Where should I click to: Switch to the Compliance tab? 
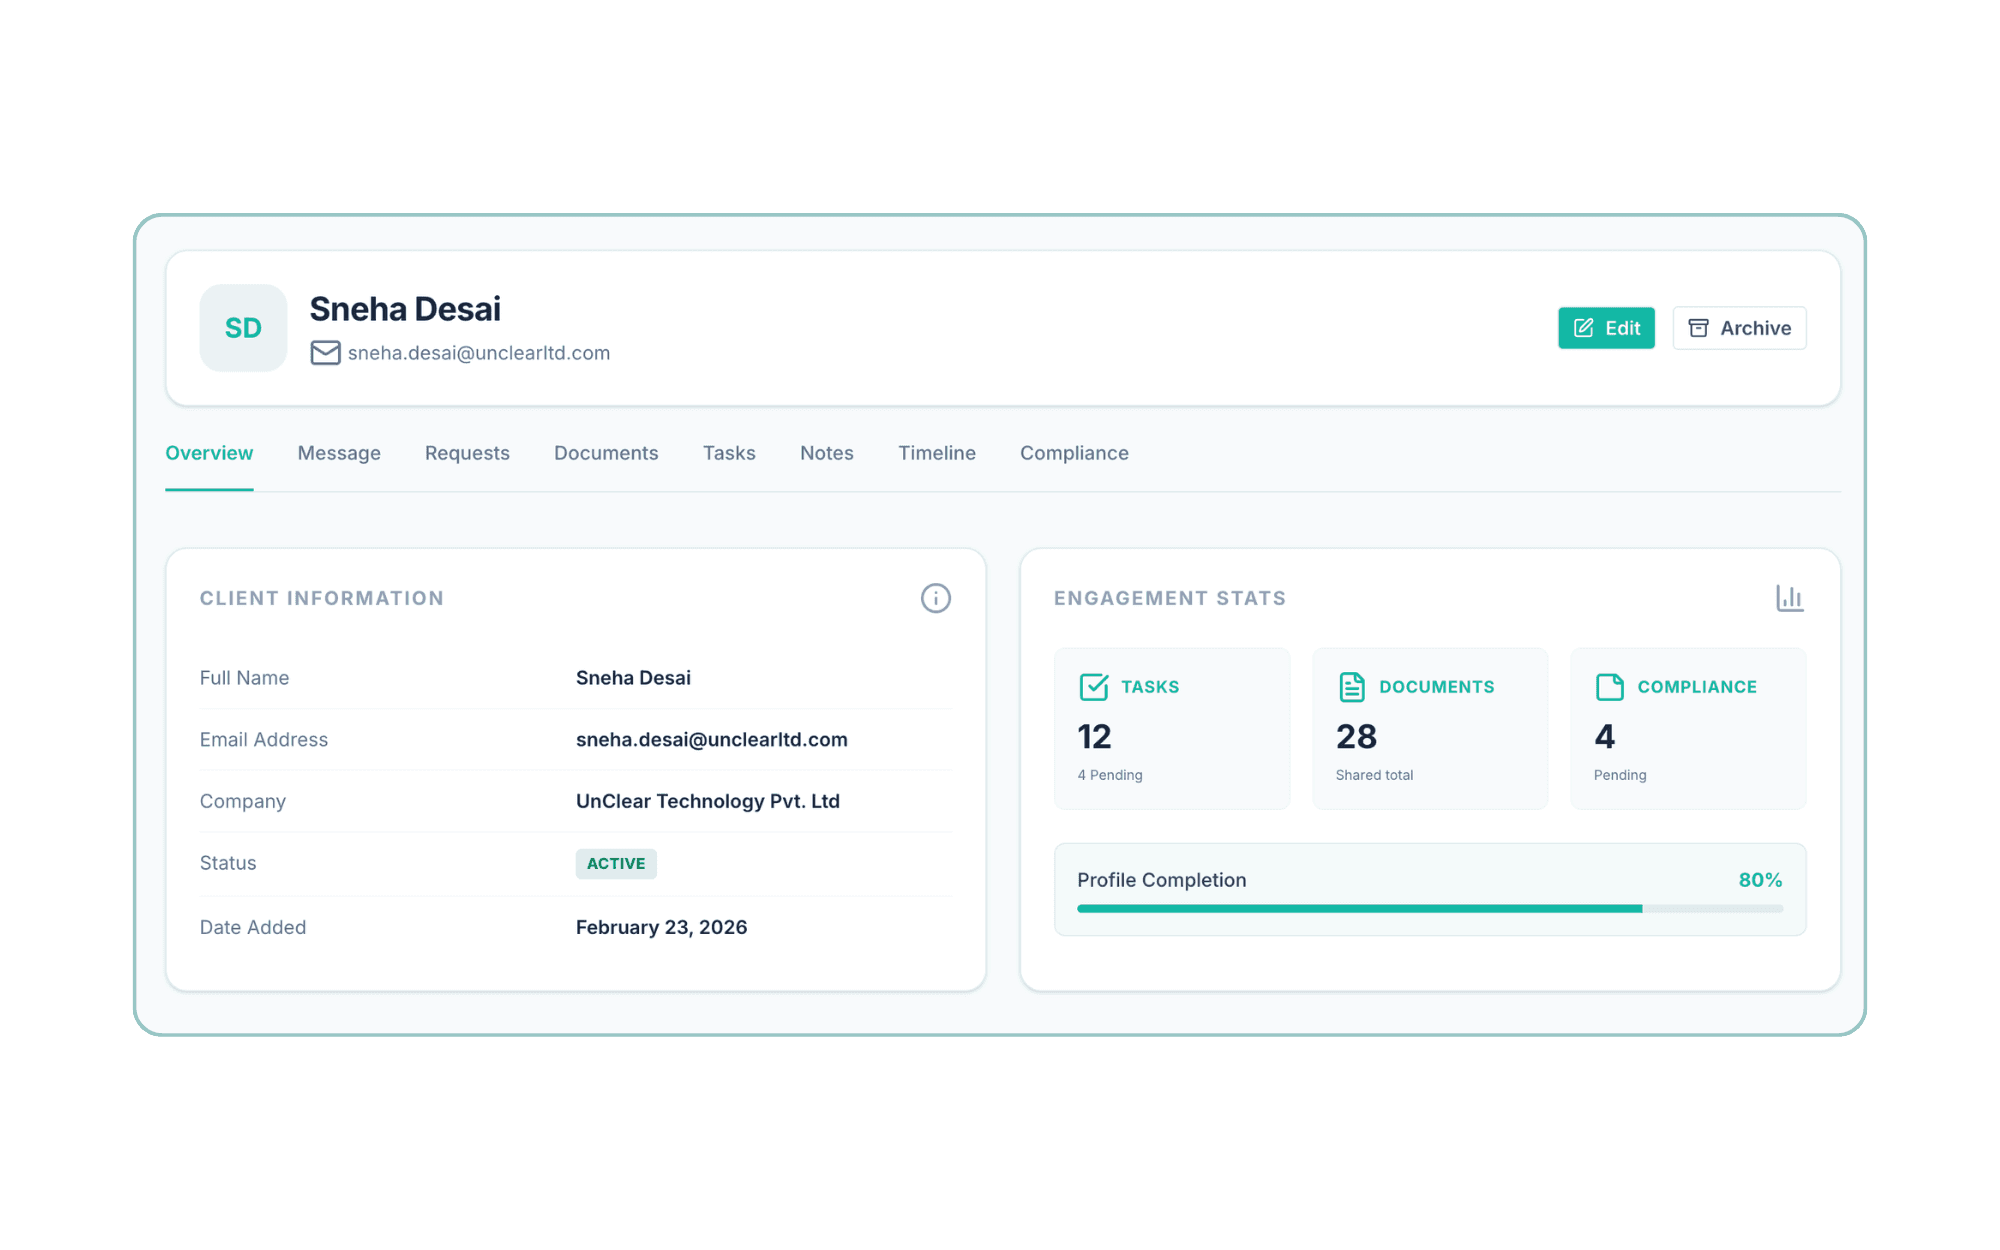coord(1074,453)
